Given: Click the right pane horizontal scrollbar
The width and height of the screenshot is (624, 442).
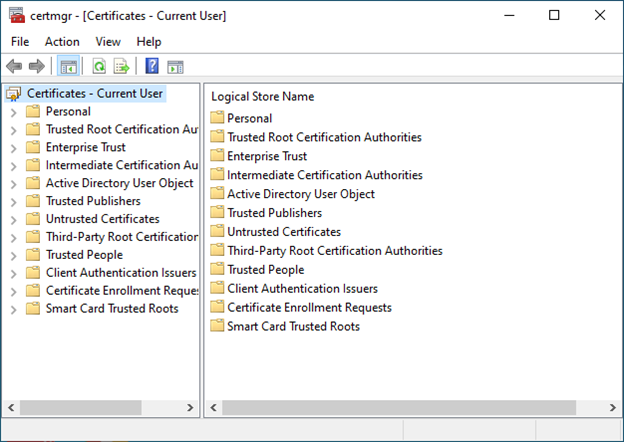Looking at the screenshot, I should (400, 408).
